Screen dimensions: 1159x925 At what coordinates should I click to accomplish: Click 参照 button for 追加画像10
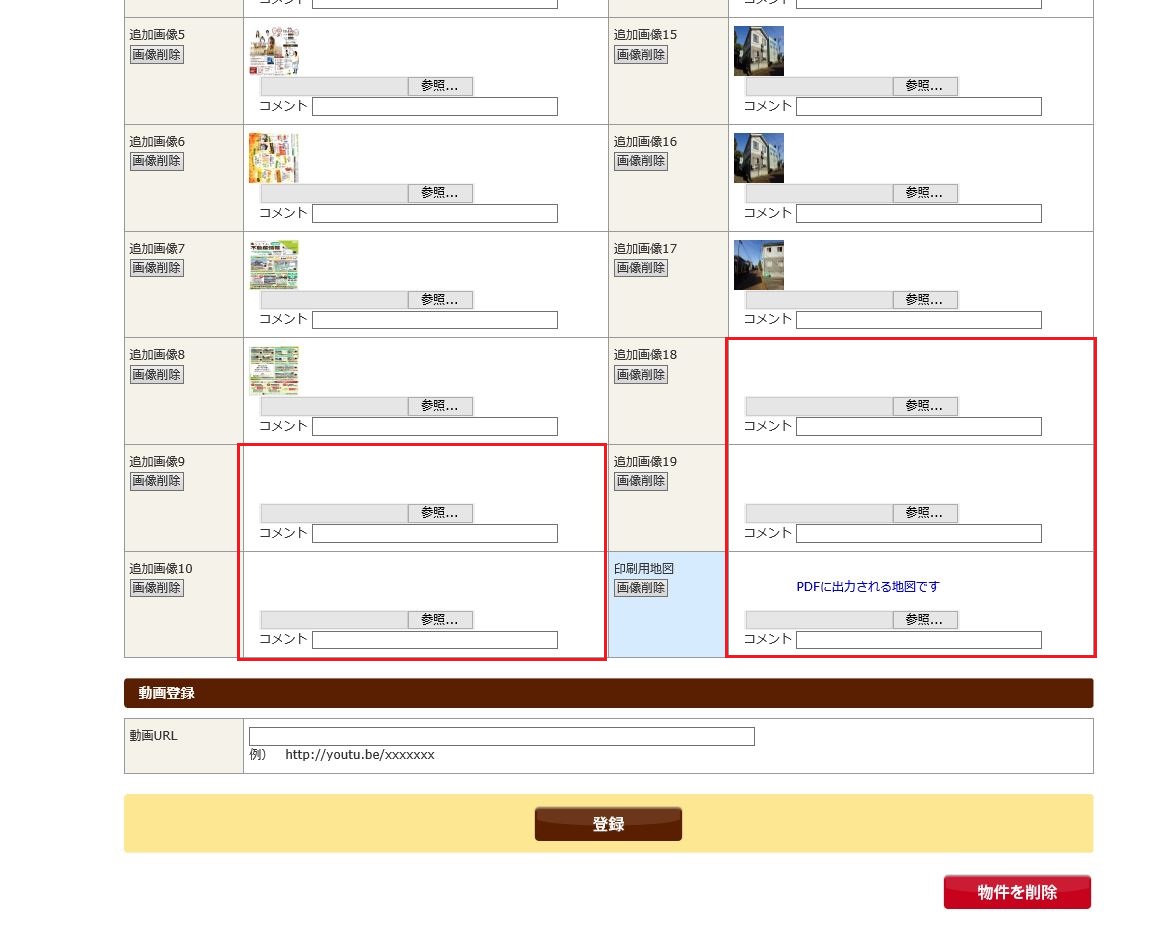coord(440,620)
